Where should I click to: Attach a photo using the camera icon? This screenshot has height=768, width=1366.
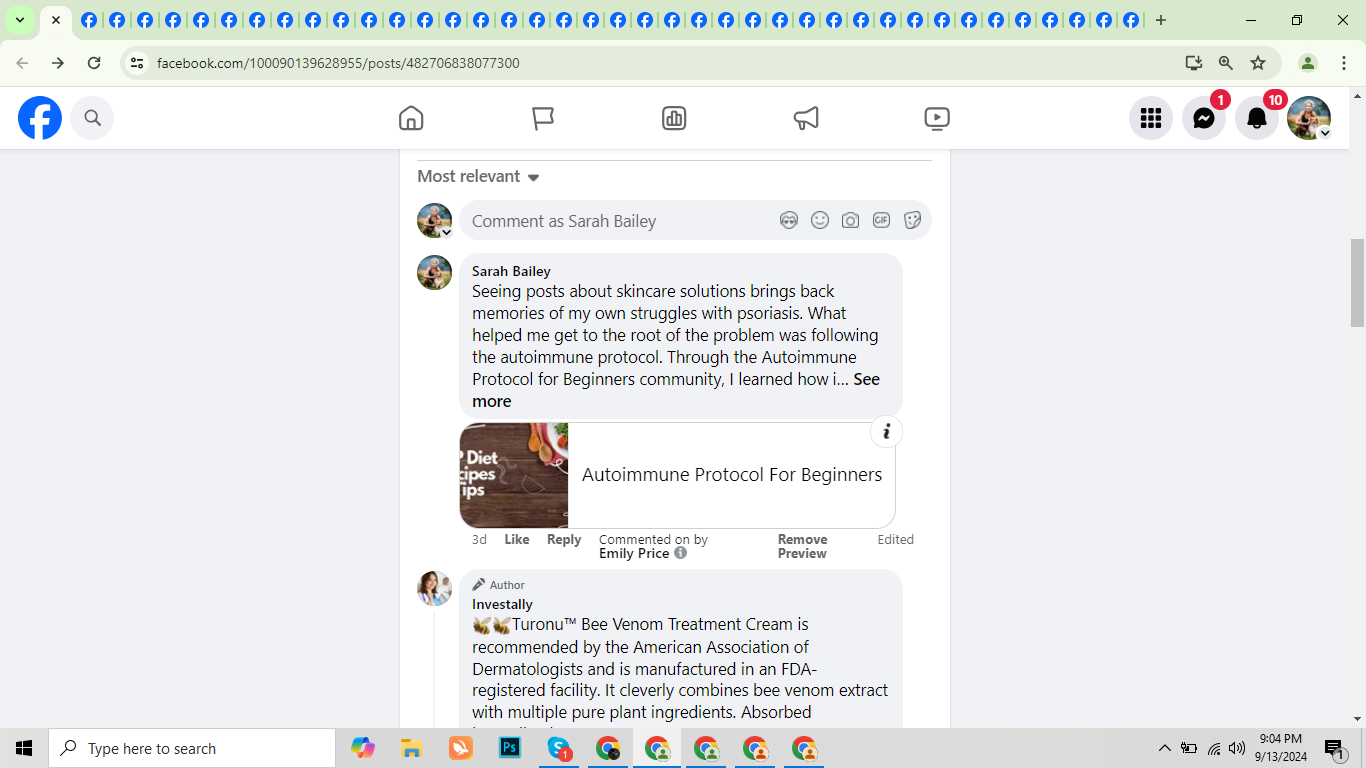point(850,221)
